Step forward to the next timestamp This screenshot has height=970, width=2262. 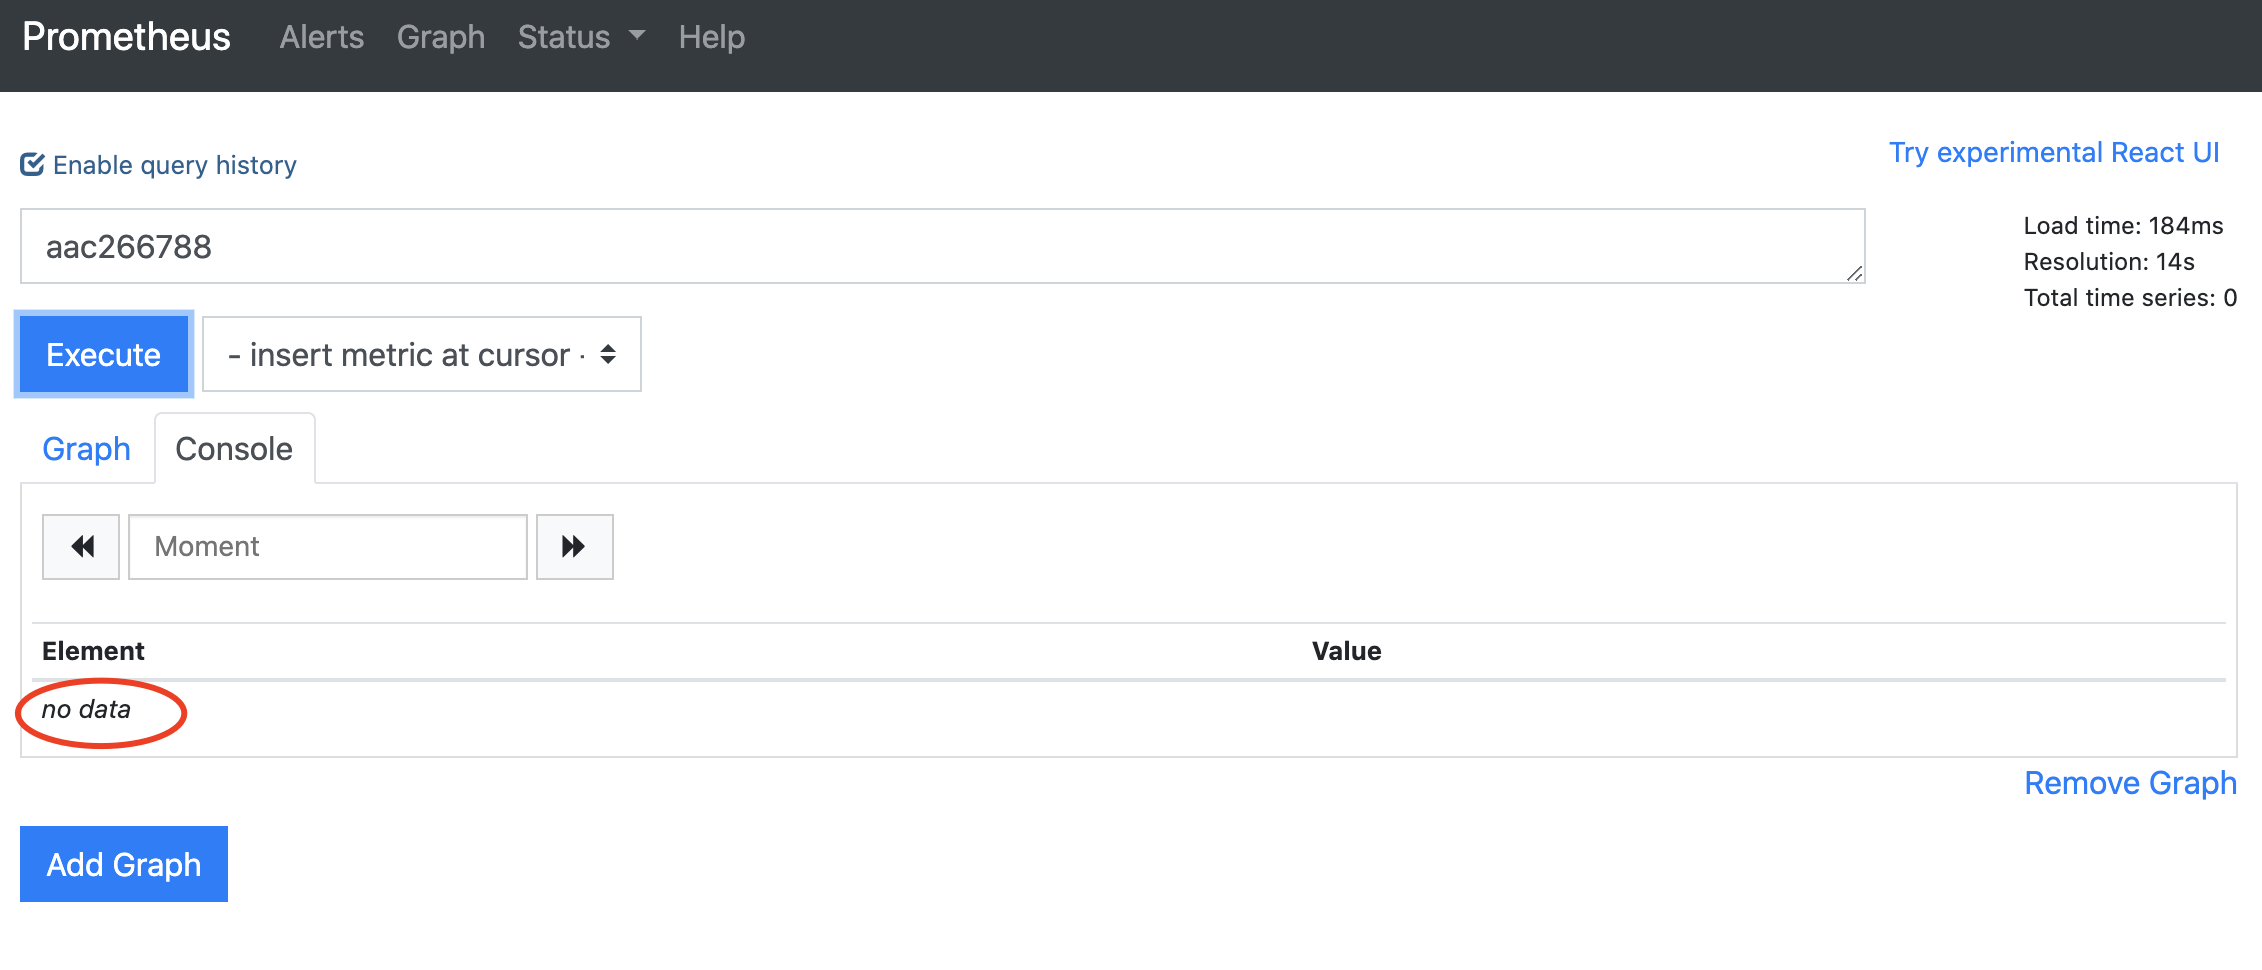[x=574, y=546]
